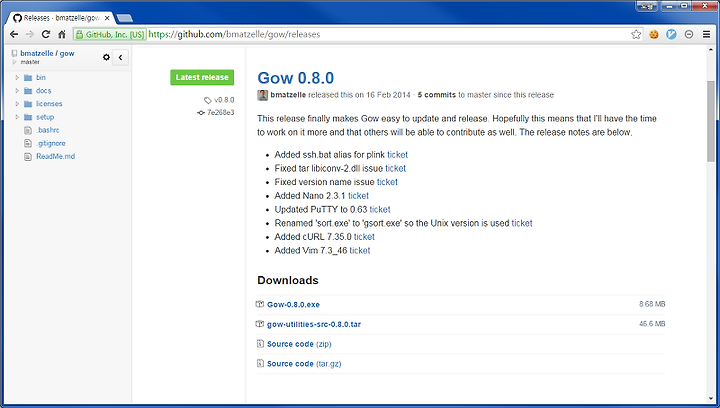
Task: Expand the licenses folder tree arrow
Action: click(17, 104)
